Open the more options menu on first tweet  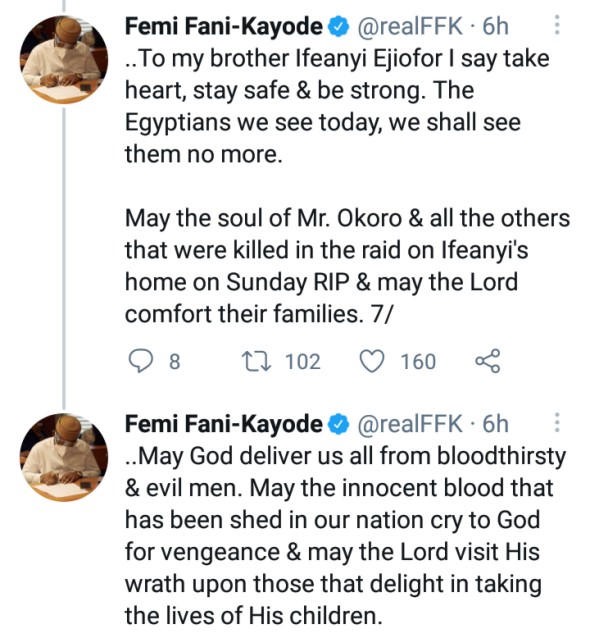[557, 25]
